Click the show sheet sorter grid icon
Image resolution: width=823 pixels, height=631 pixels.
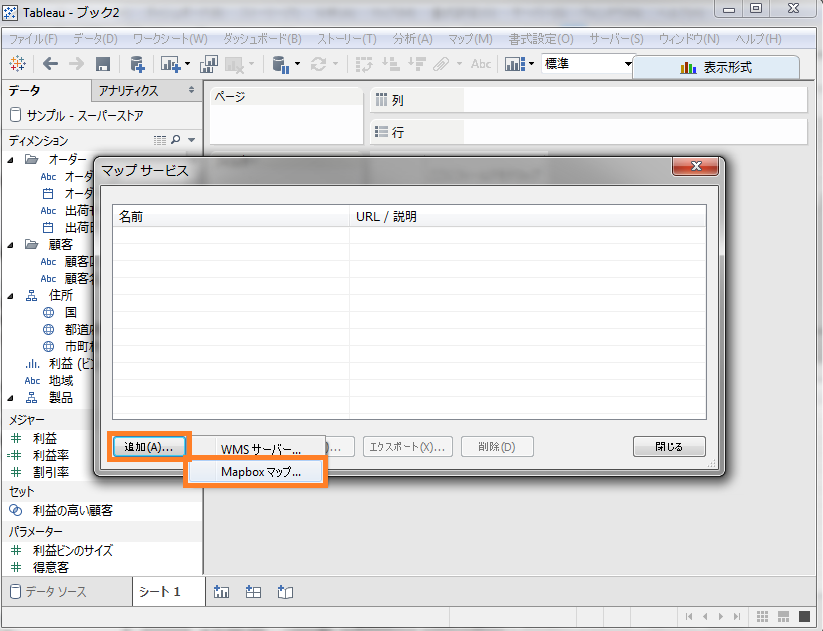[763, 616]
